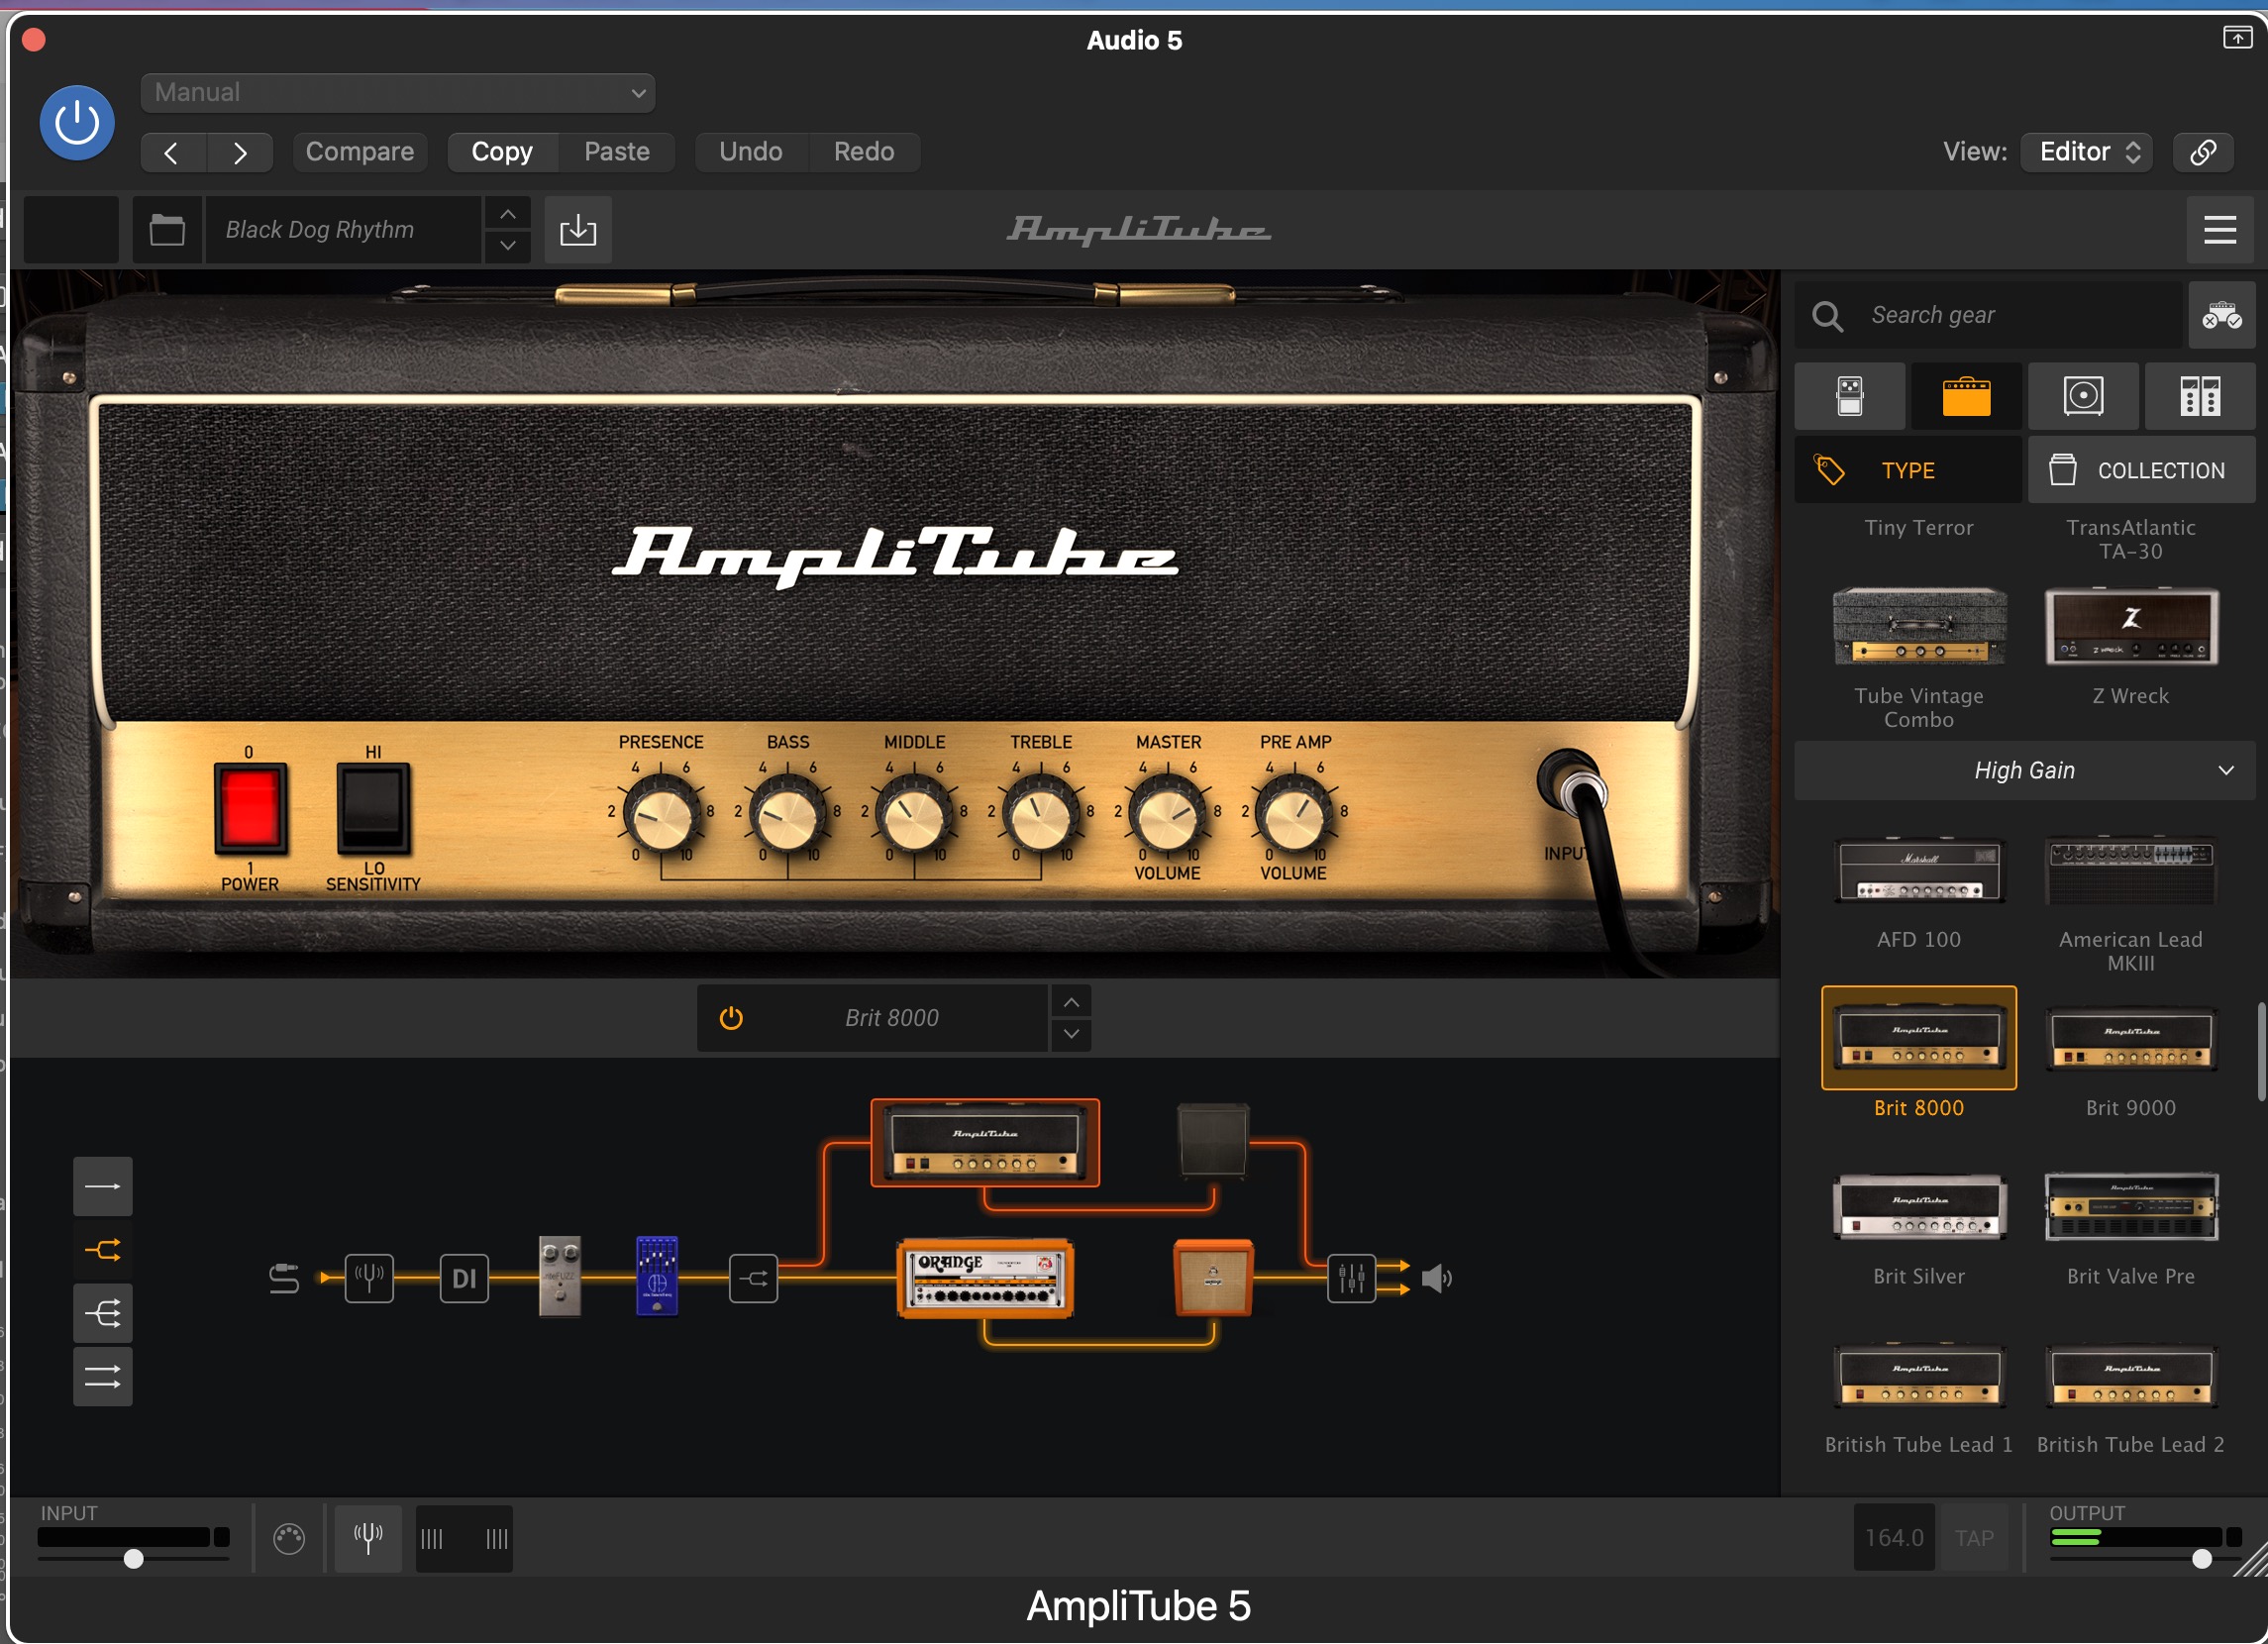Switch to the amp heads tab
This screenshot has height=1644, width=2268.
pyautogui.click(x=1966, y=396)
